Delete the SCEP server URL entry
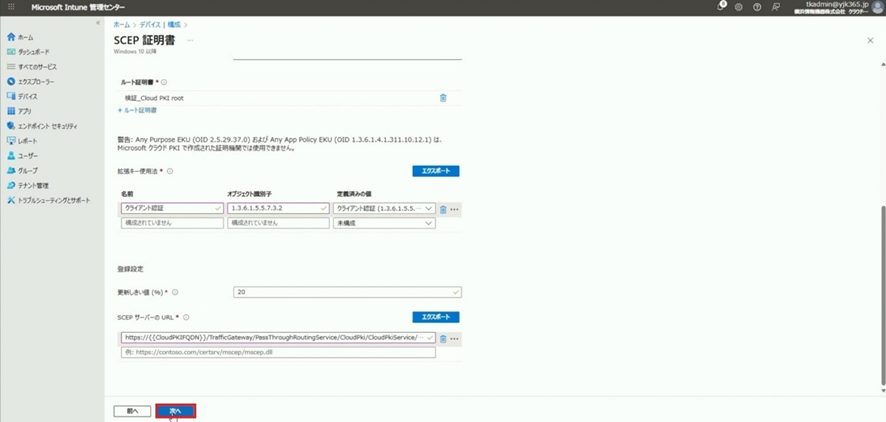The height and width of the screenshot is (422, 886). coord(443,339)
